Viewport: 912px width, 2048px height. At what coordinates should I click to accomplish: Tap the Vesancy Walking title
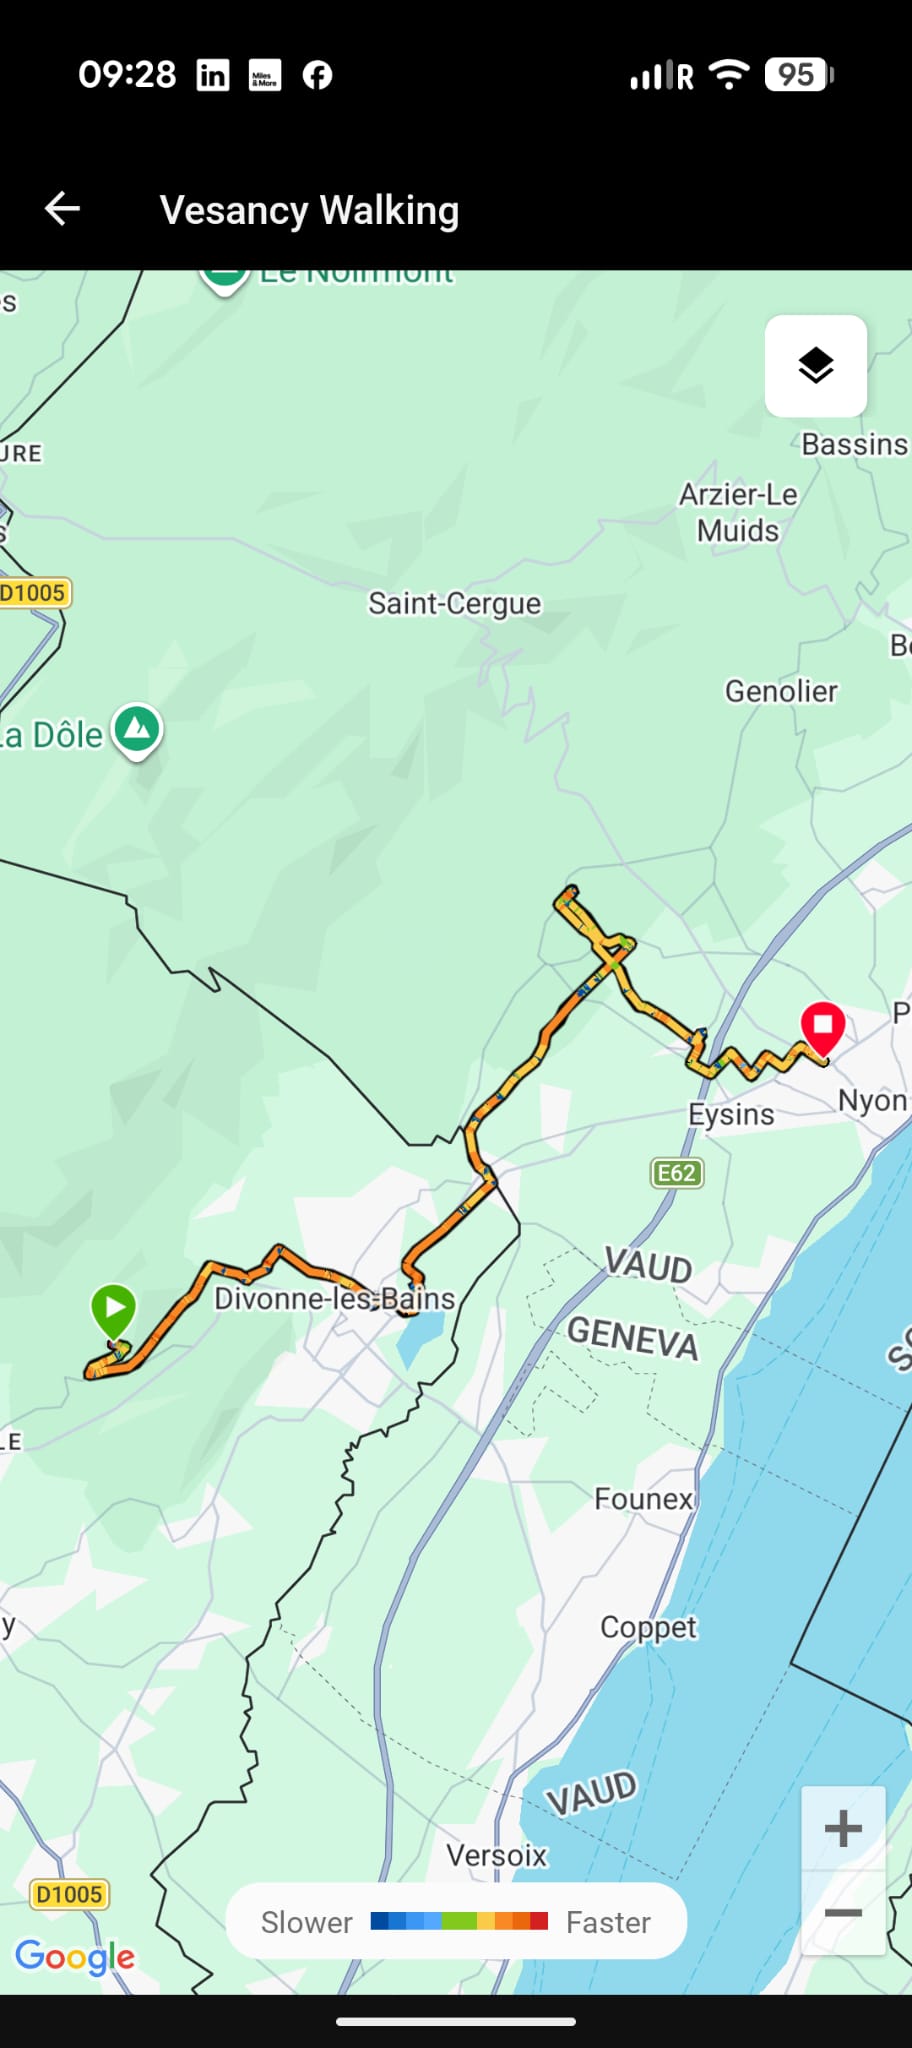[310, 210]
